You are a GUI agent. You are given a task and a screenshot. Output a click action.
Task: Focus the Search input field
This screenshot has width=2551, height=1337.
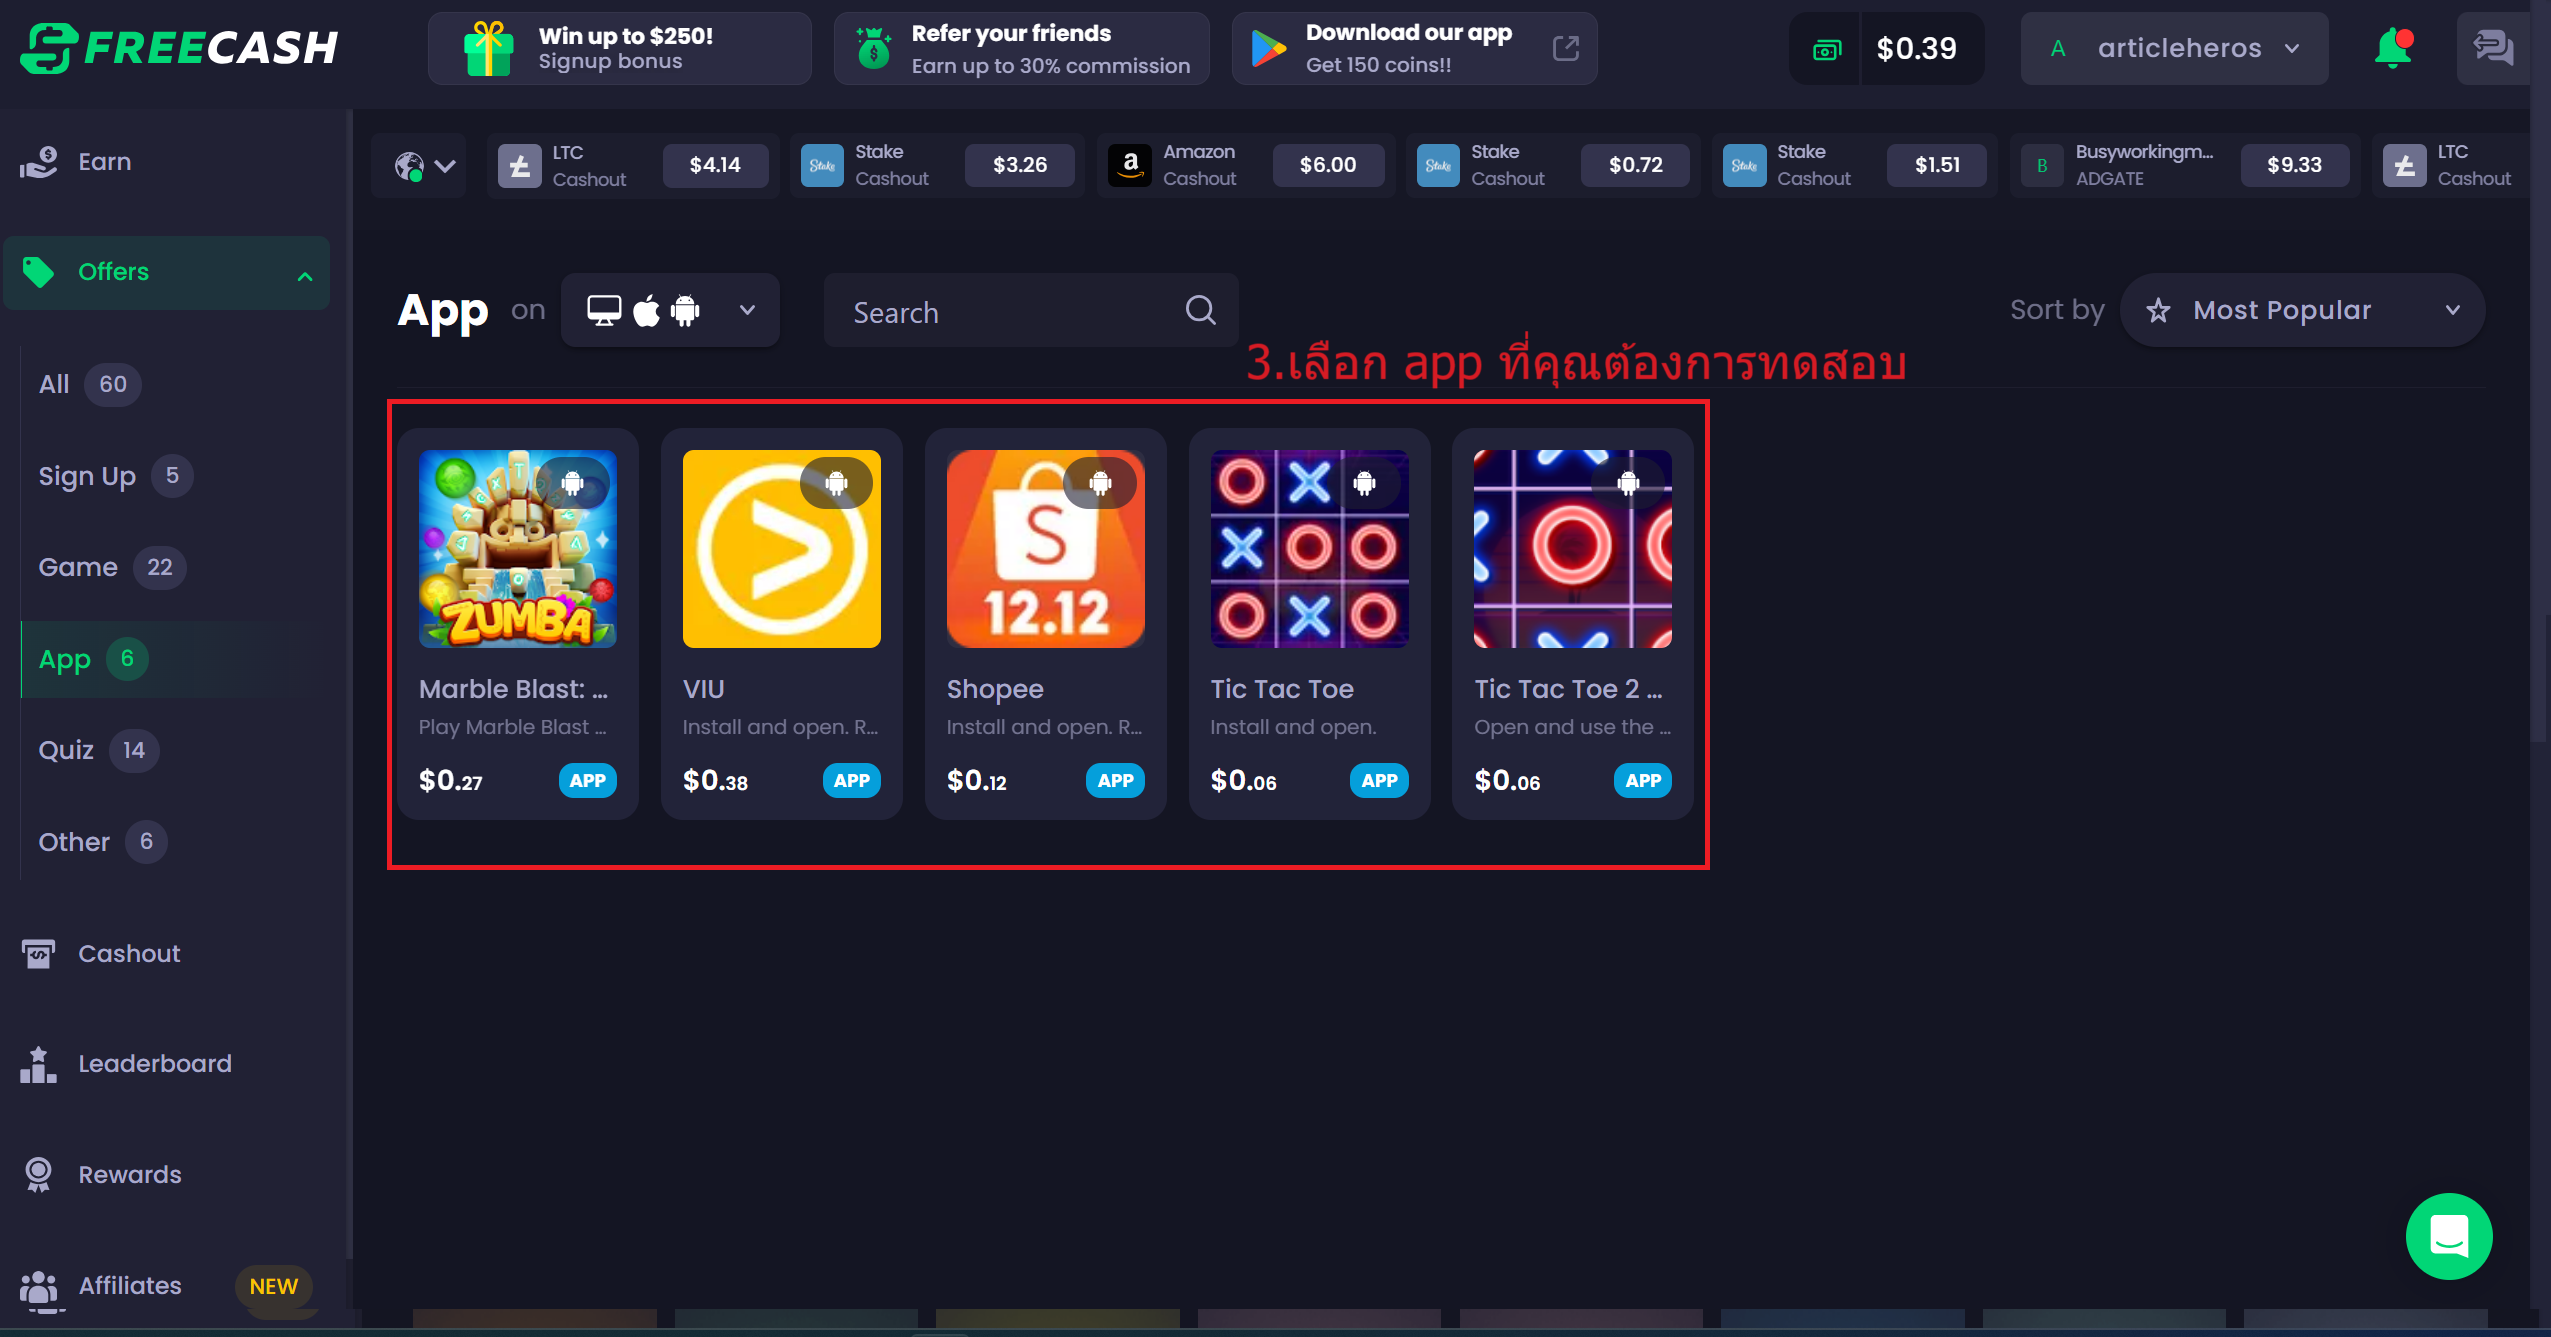[x=1031, y=311]
